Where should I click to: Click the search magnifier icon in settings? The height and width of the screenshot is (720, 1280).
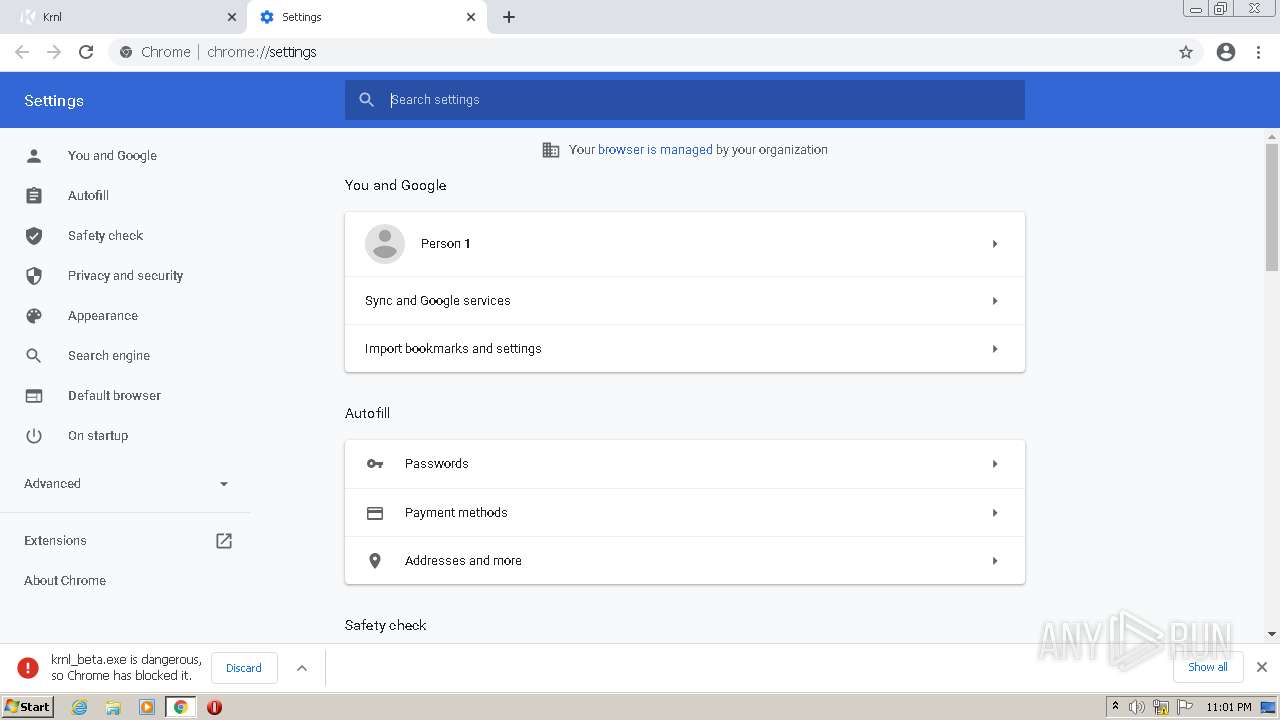367,100
